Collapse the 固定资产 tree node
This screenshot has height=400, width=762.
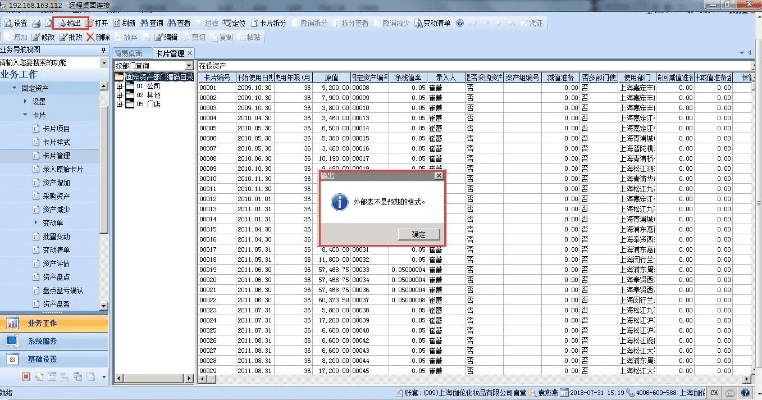(x=15, y=88)
